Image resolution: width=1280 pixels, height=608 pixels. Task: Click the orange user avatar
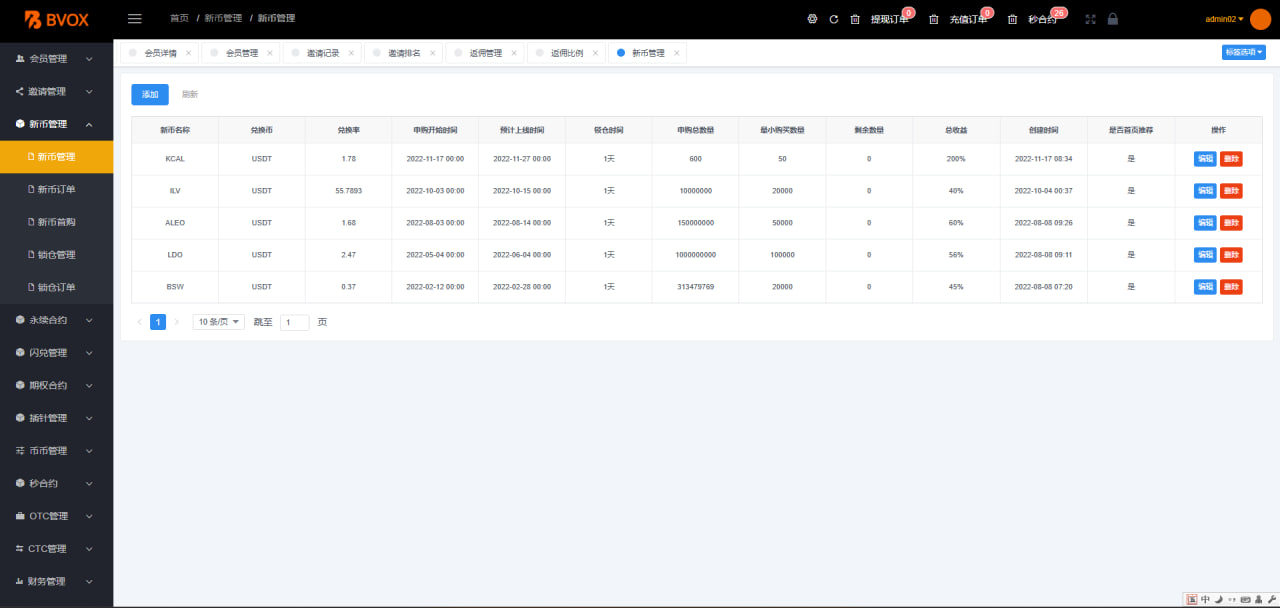[x=1260, y=19]
